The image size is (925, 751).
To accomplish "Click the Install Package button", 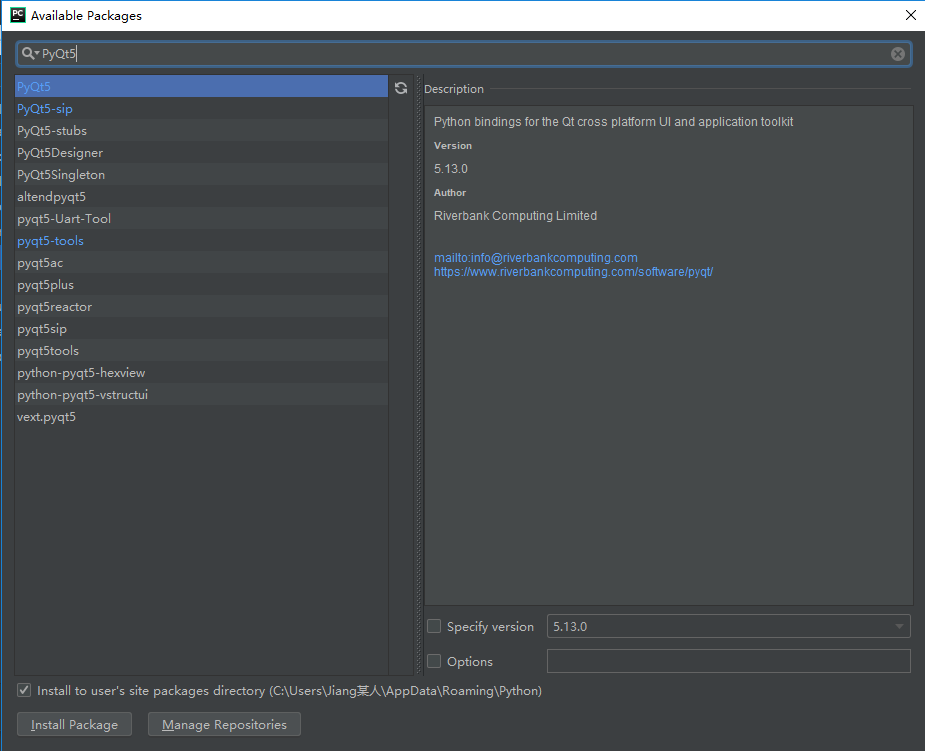I will point(74,724).
